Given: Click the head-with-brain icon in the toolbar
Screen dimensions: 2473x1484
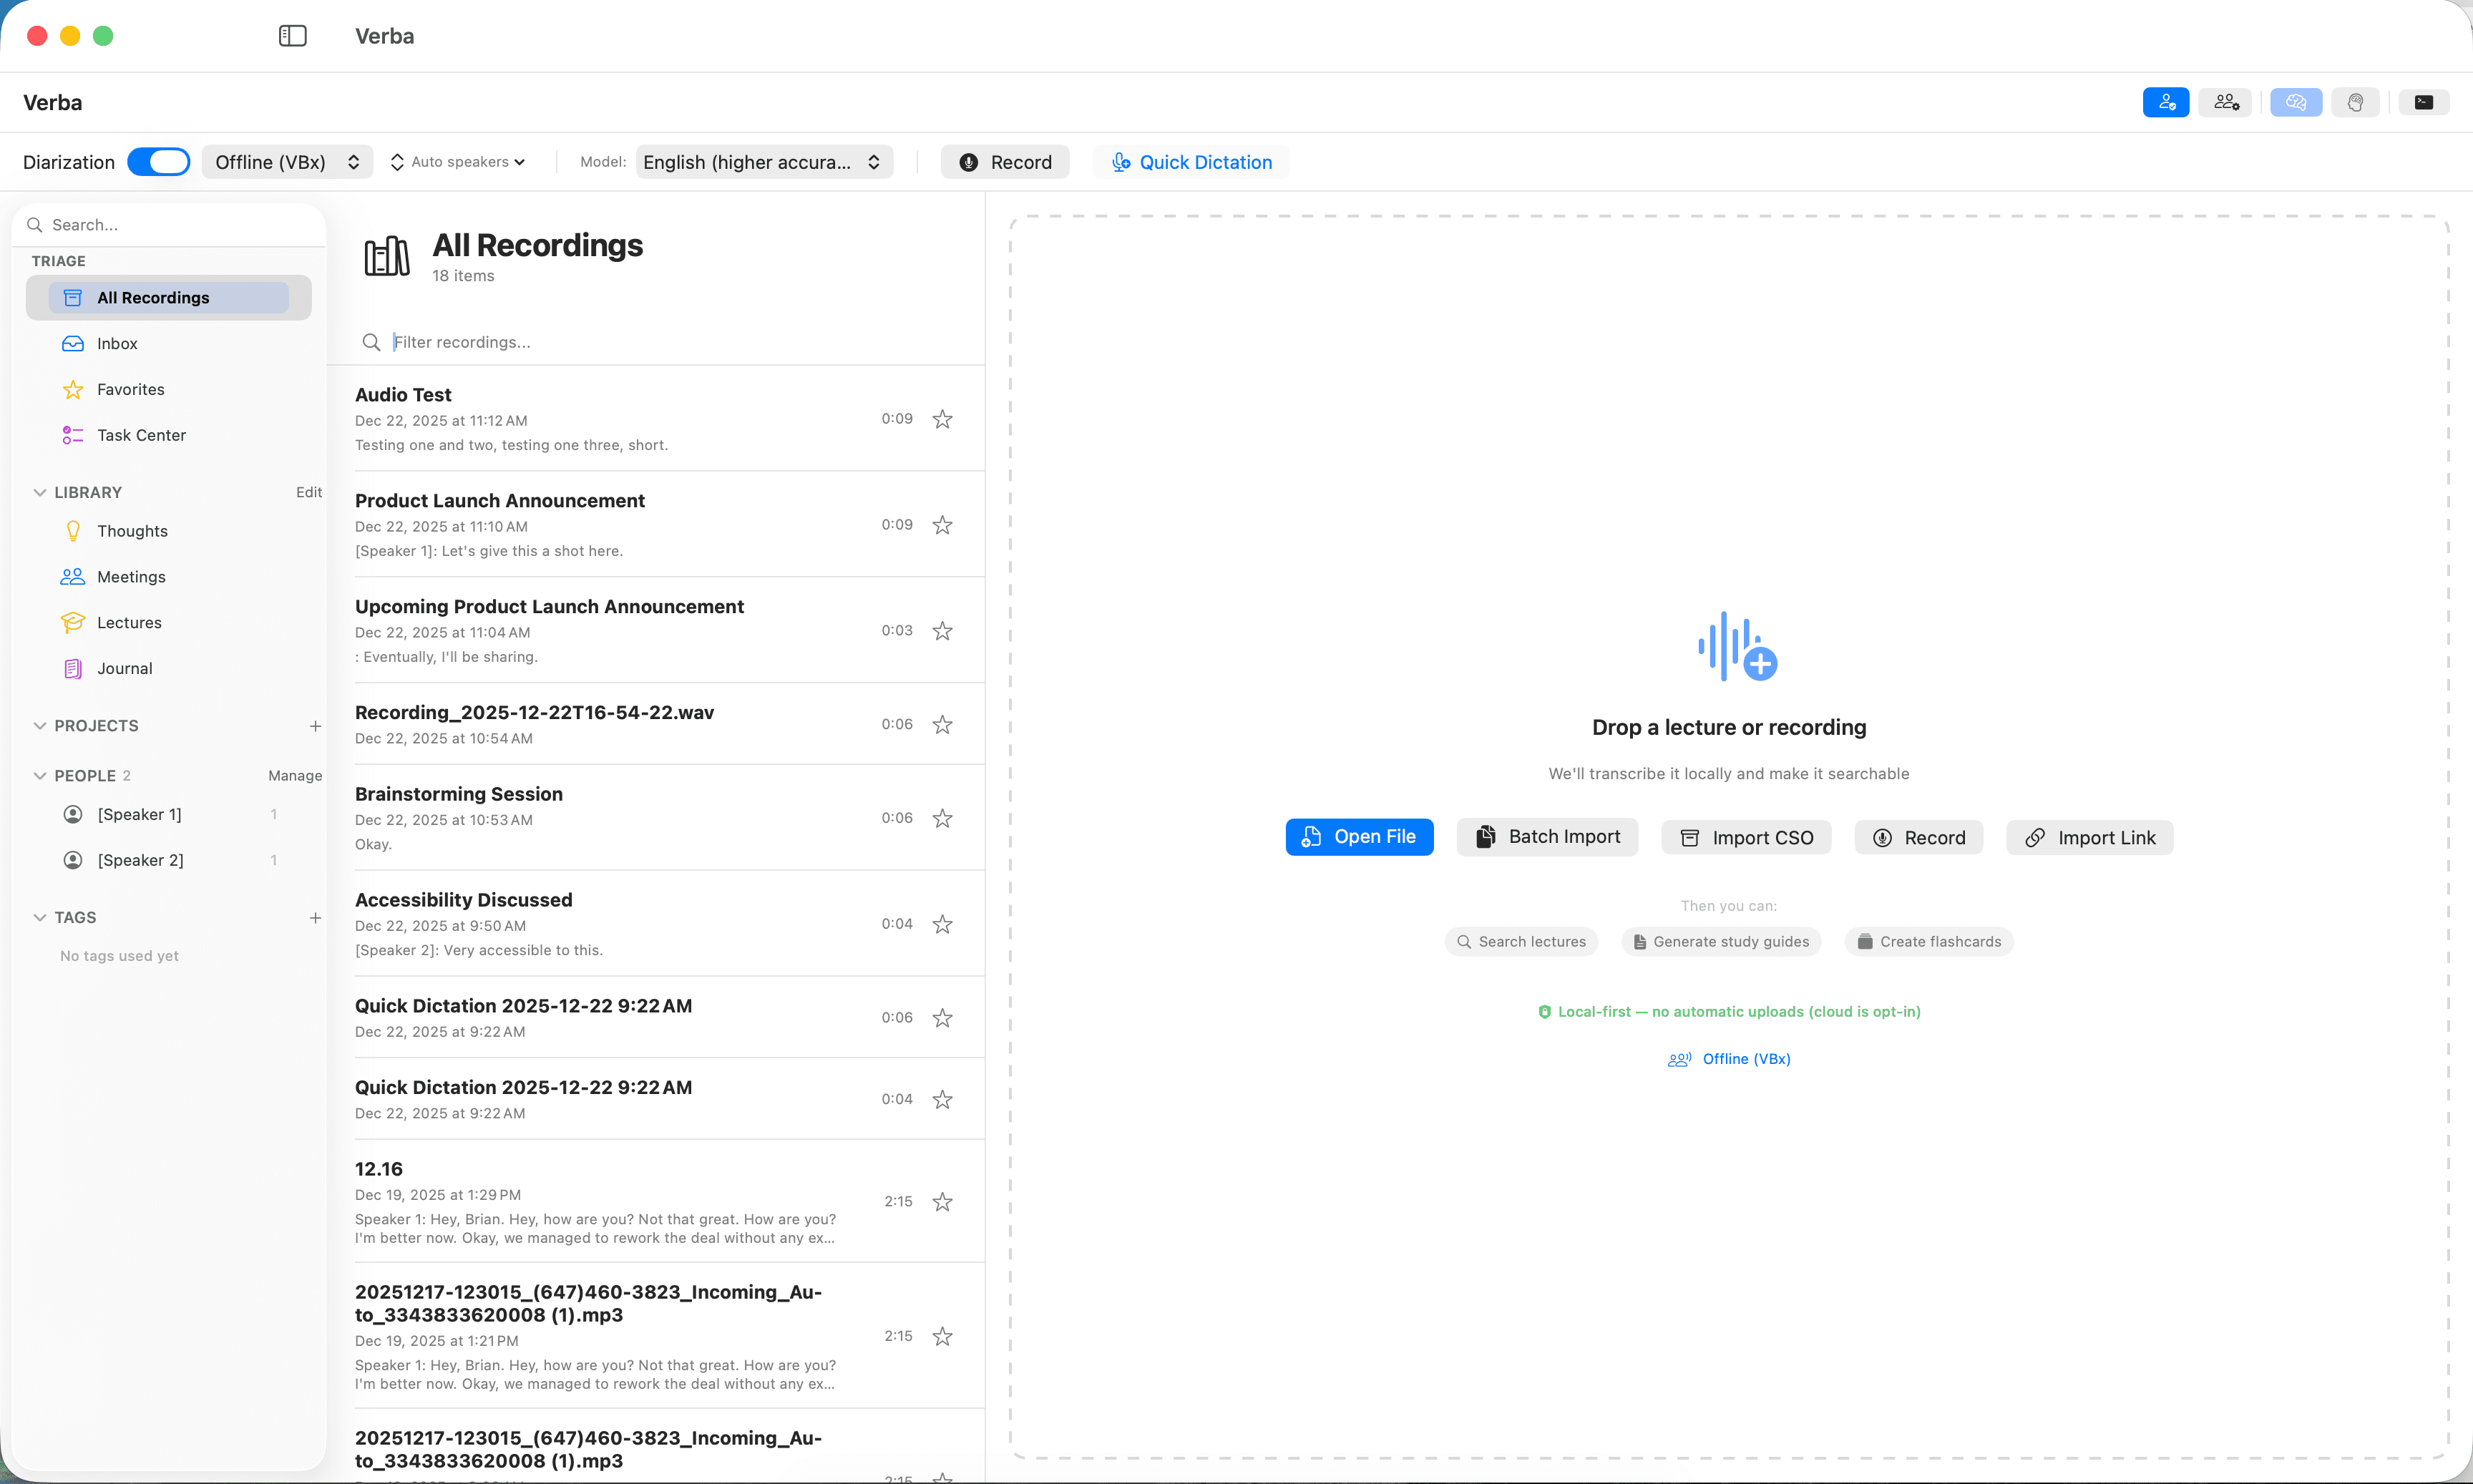Looking at the screenshot, I should [x=2356, y=101].
